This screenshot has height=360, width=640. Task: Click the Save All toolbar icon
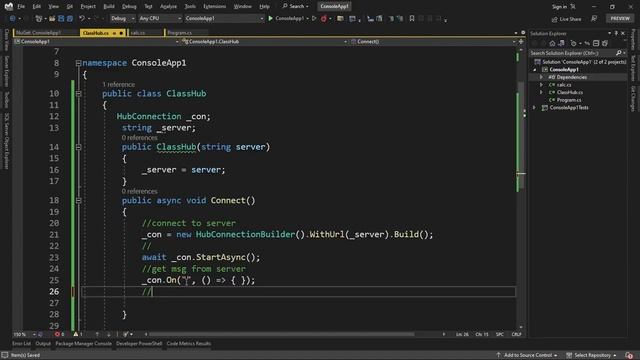[70, 18]
